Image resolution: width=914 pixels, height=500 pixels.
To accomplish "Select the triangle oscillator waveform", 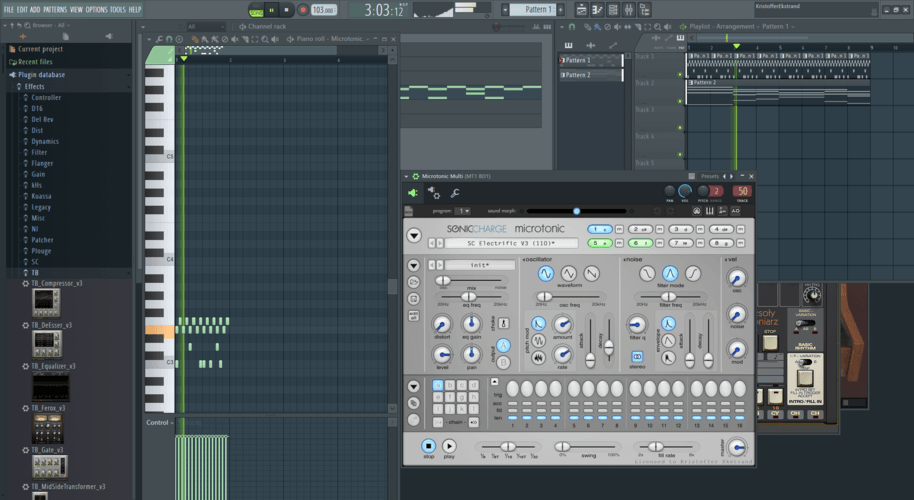I will point(568,273).
